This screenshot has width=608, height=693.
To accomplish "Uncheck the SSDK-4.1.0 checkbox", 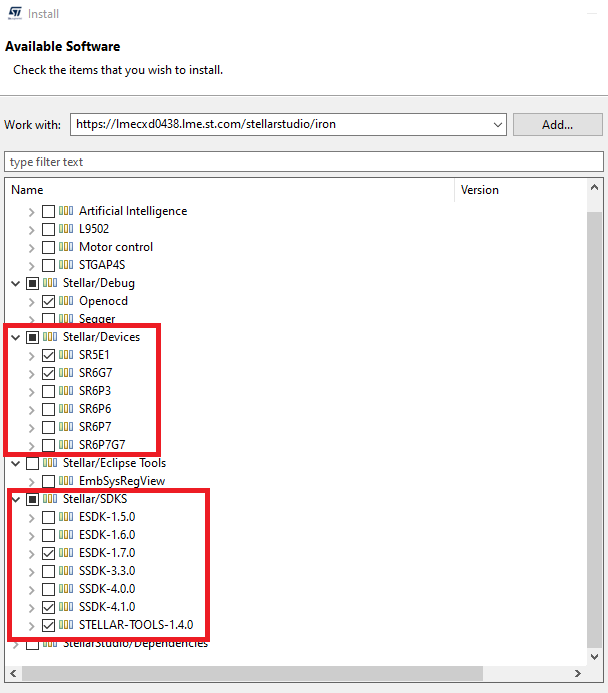I will coord(48,607).
